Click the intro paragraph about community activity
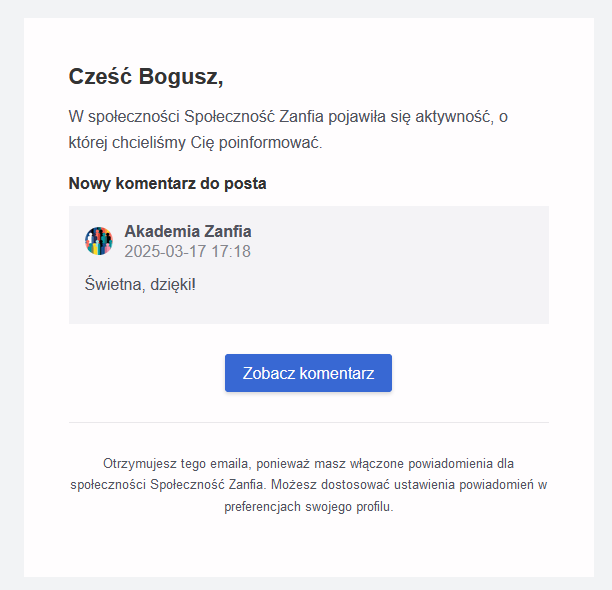The width and height of the screenshot is (612, 590). point(288,130)
